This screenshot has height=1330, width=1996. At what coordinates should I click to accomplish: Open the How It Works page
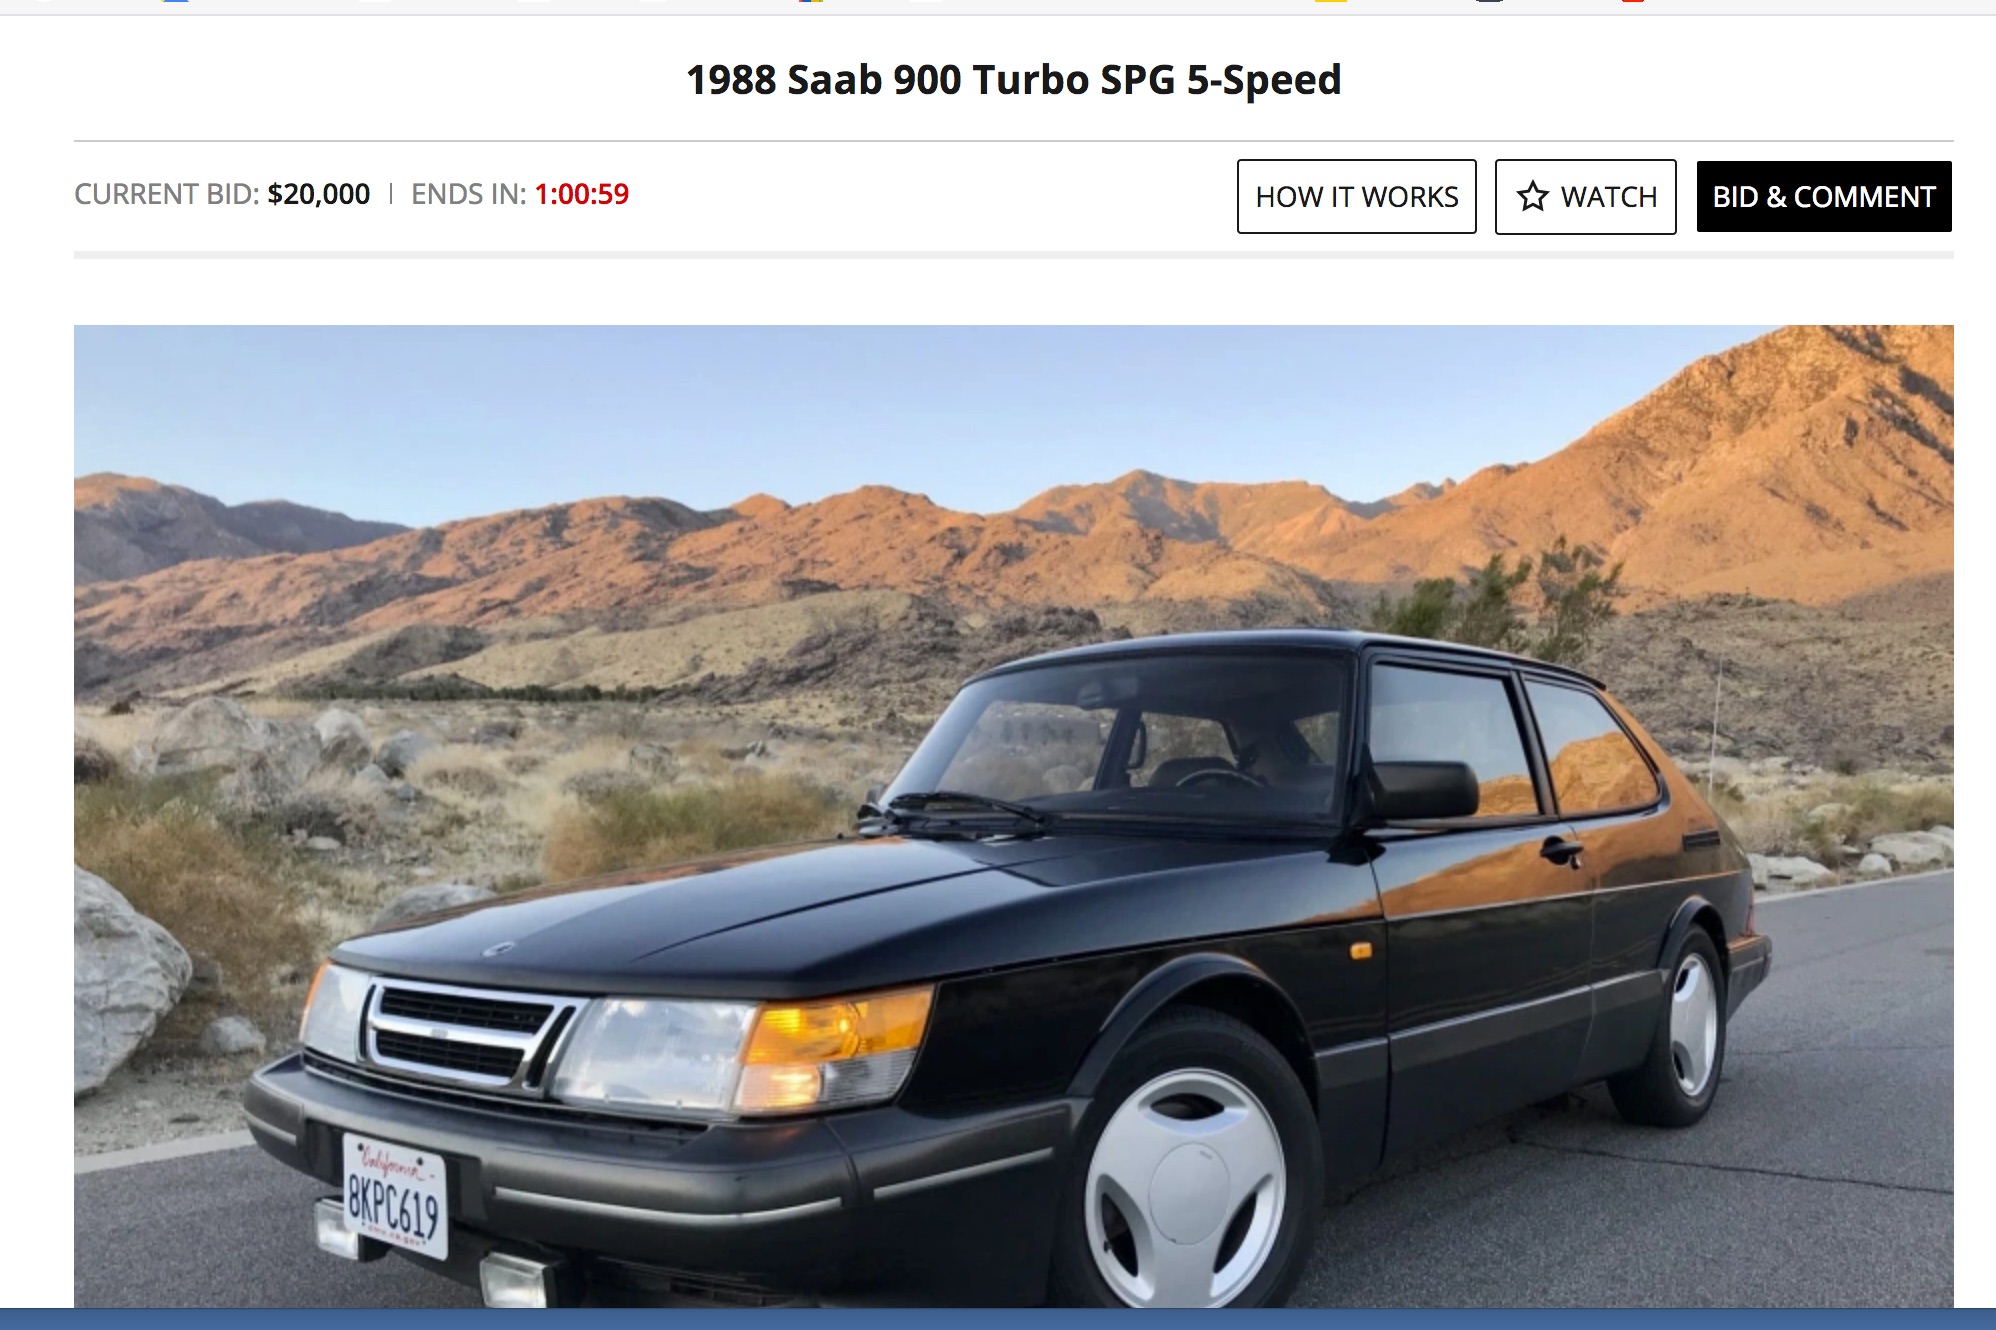coord(1356,197)
